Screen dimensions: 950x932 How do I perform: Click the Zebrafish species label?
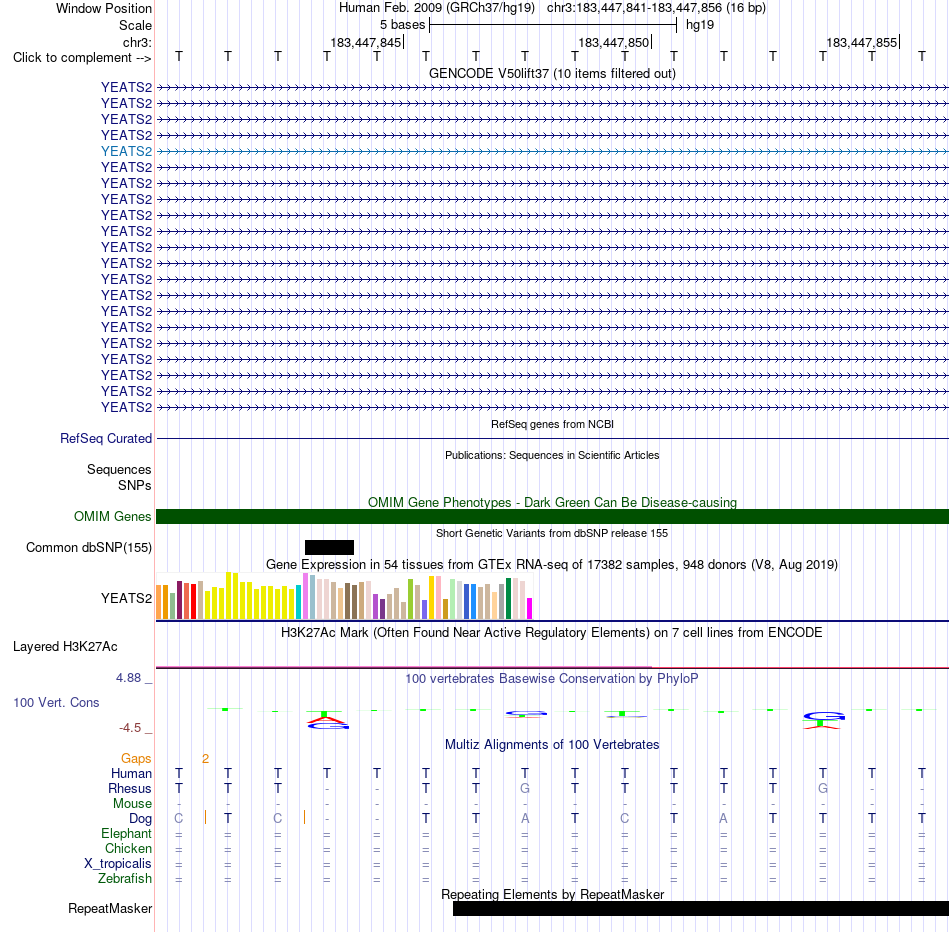point(125,878)
